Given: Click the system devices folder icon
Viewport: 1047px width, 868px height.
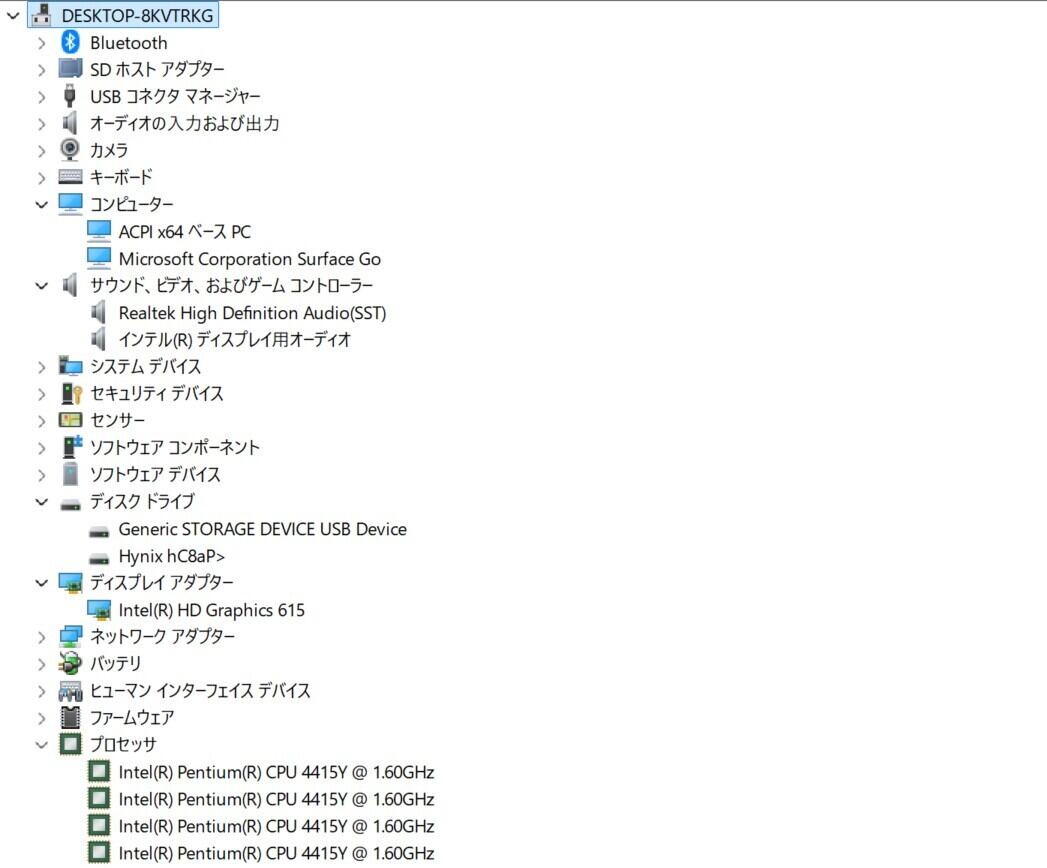Looking at the screenshot, I should [70, 366].
